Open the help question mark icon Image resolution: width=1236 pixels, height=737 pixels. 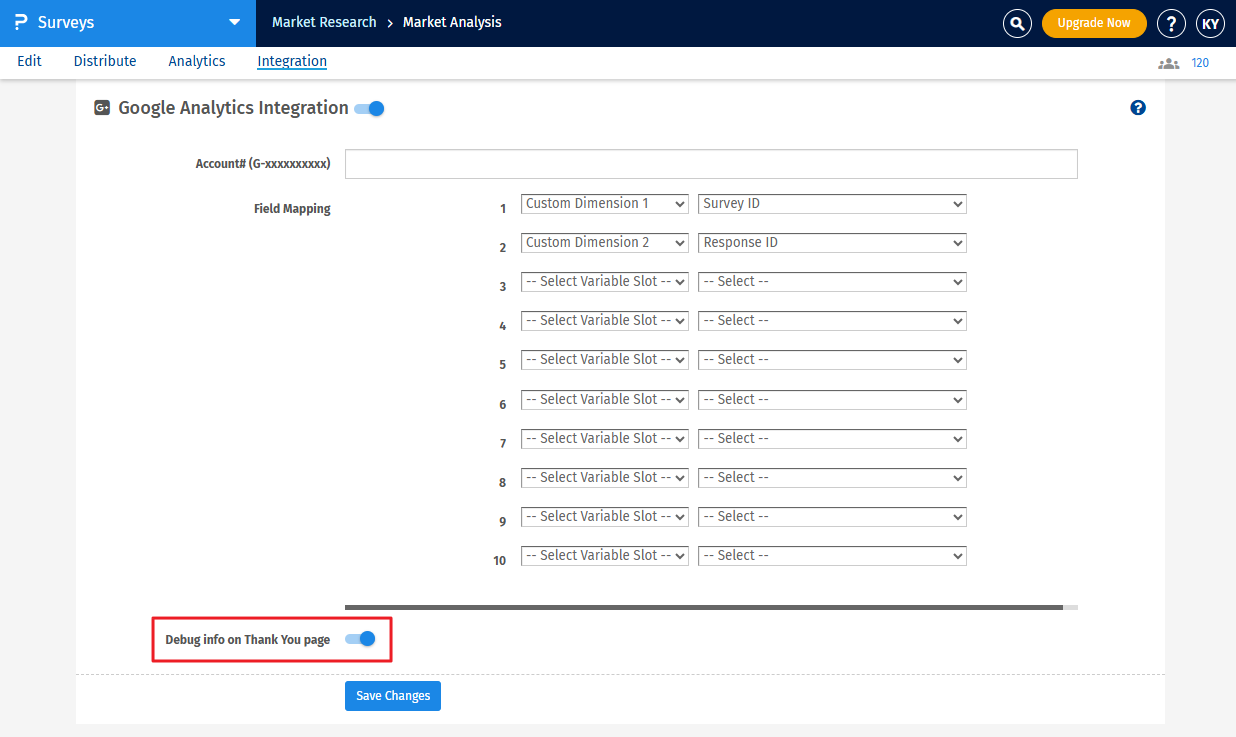(1171, 23)
